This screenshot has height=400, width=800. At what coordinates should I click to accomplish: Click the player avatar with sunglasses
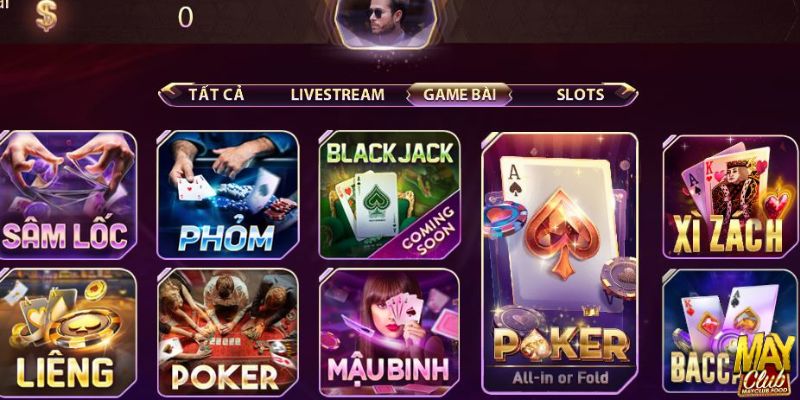tap(386, 21)
